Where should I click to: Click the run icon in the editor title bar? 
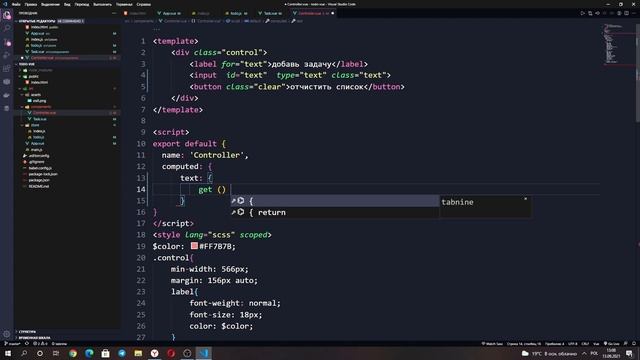click(582, 13)
